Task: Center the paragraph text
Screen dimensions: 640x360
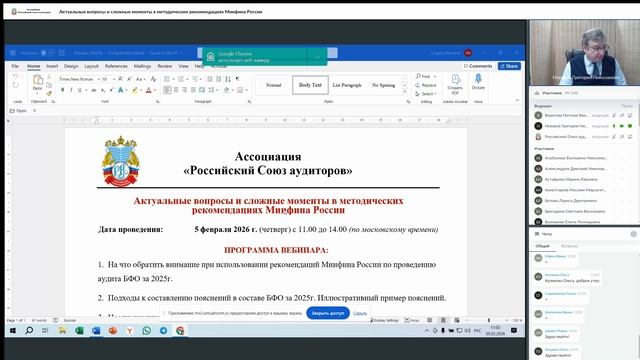Action: click(176, 90)
